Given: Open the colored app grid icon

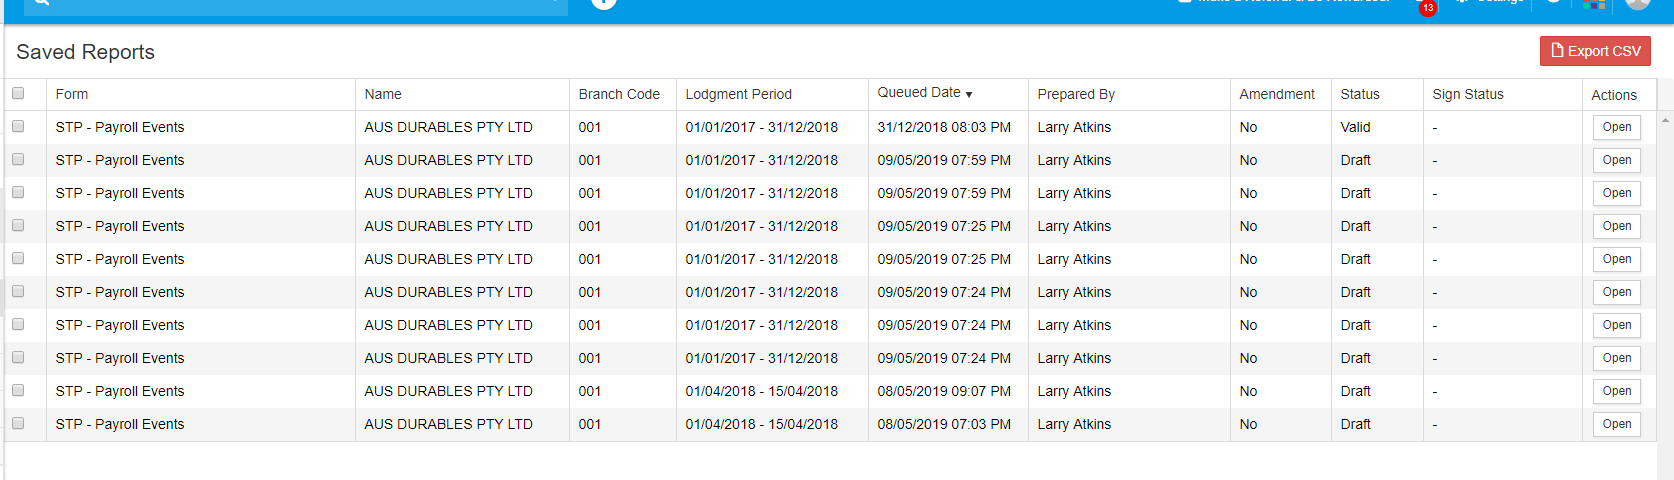Looking at the screenshot, I should click(x=1594, y=4).
